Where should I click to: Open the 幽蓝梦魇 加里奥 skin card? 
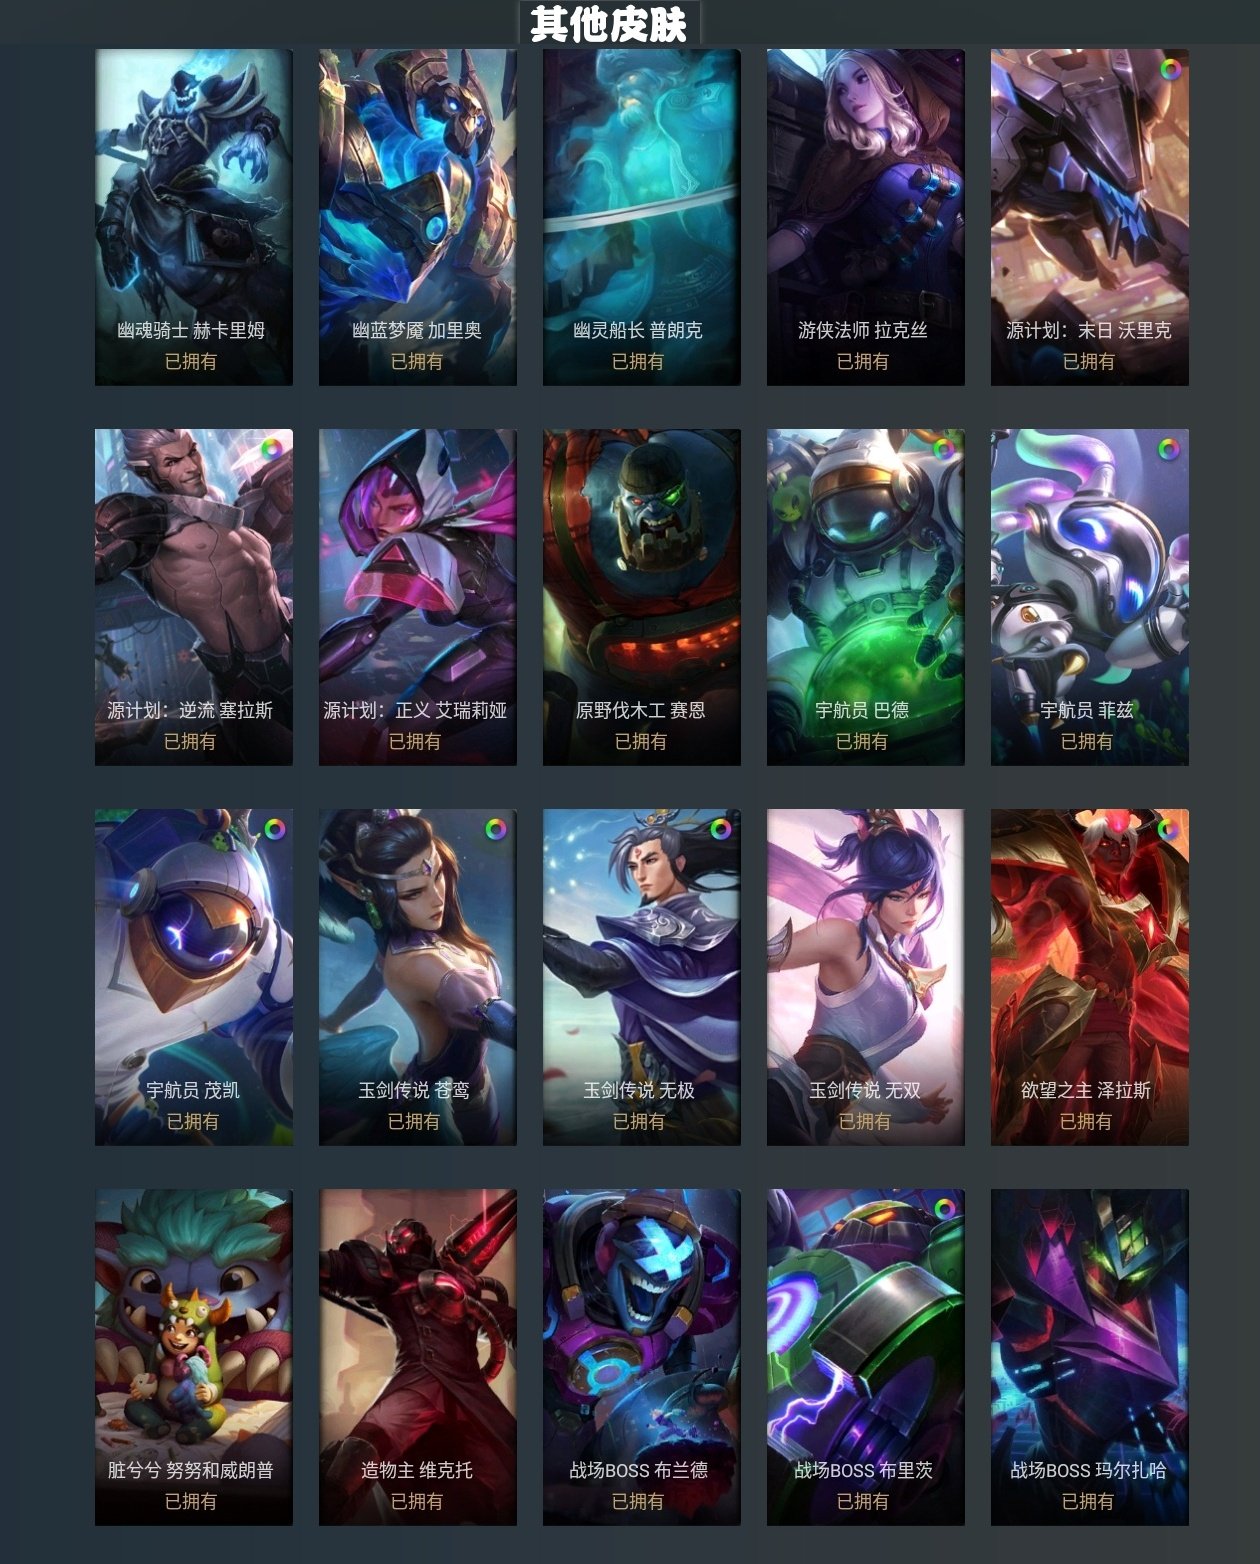(418, 217)
